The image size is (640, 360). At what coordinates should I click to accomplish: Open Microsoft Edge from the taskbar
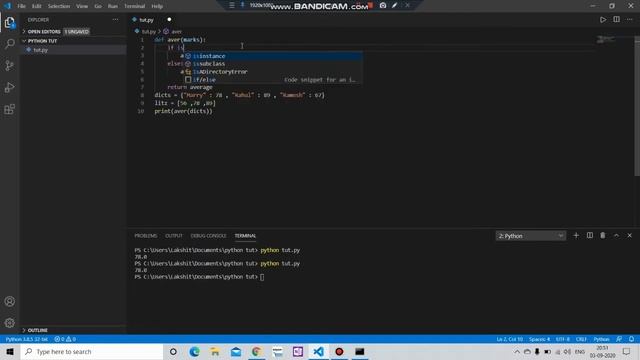[194, 351]
